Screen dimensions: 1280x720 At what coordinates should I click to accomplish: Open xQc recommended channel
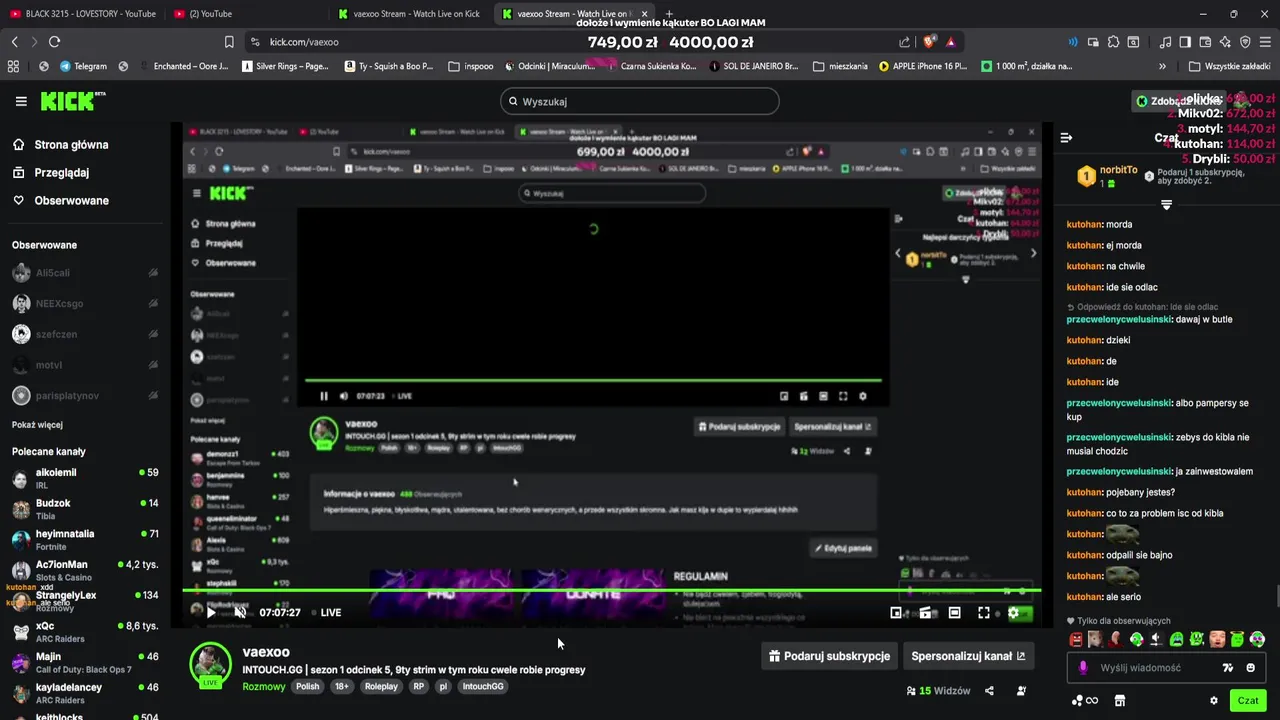click(85, 632)
